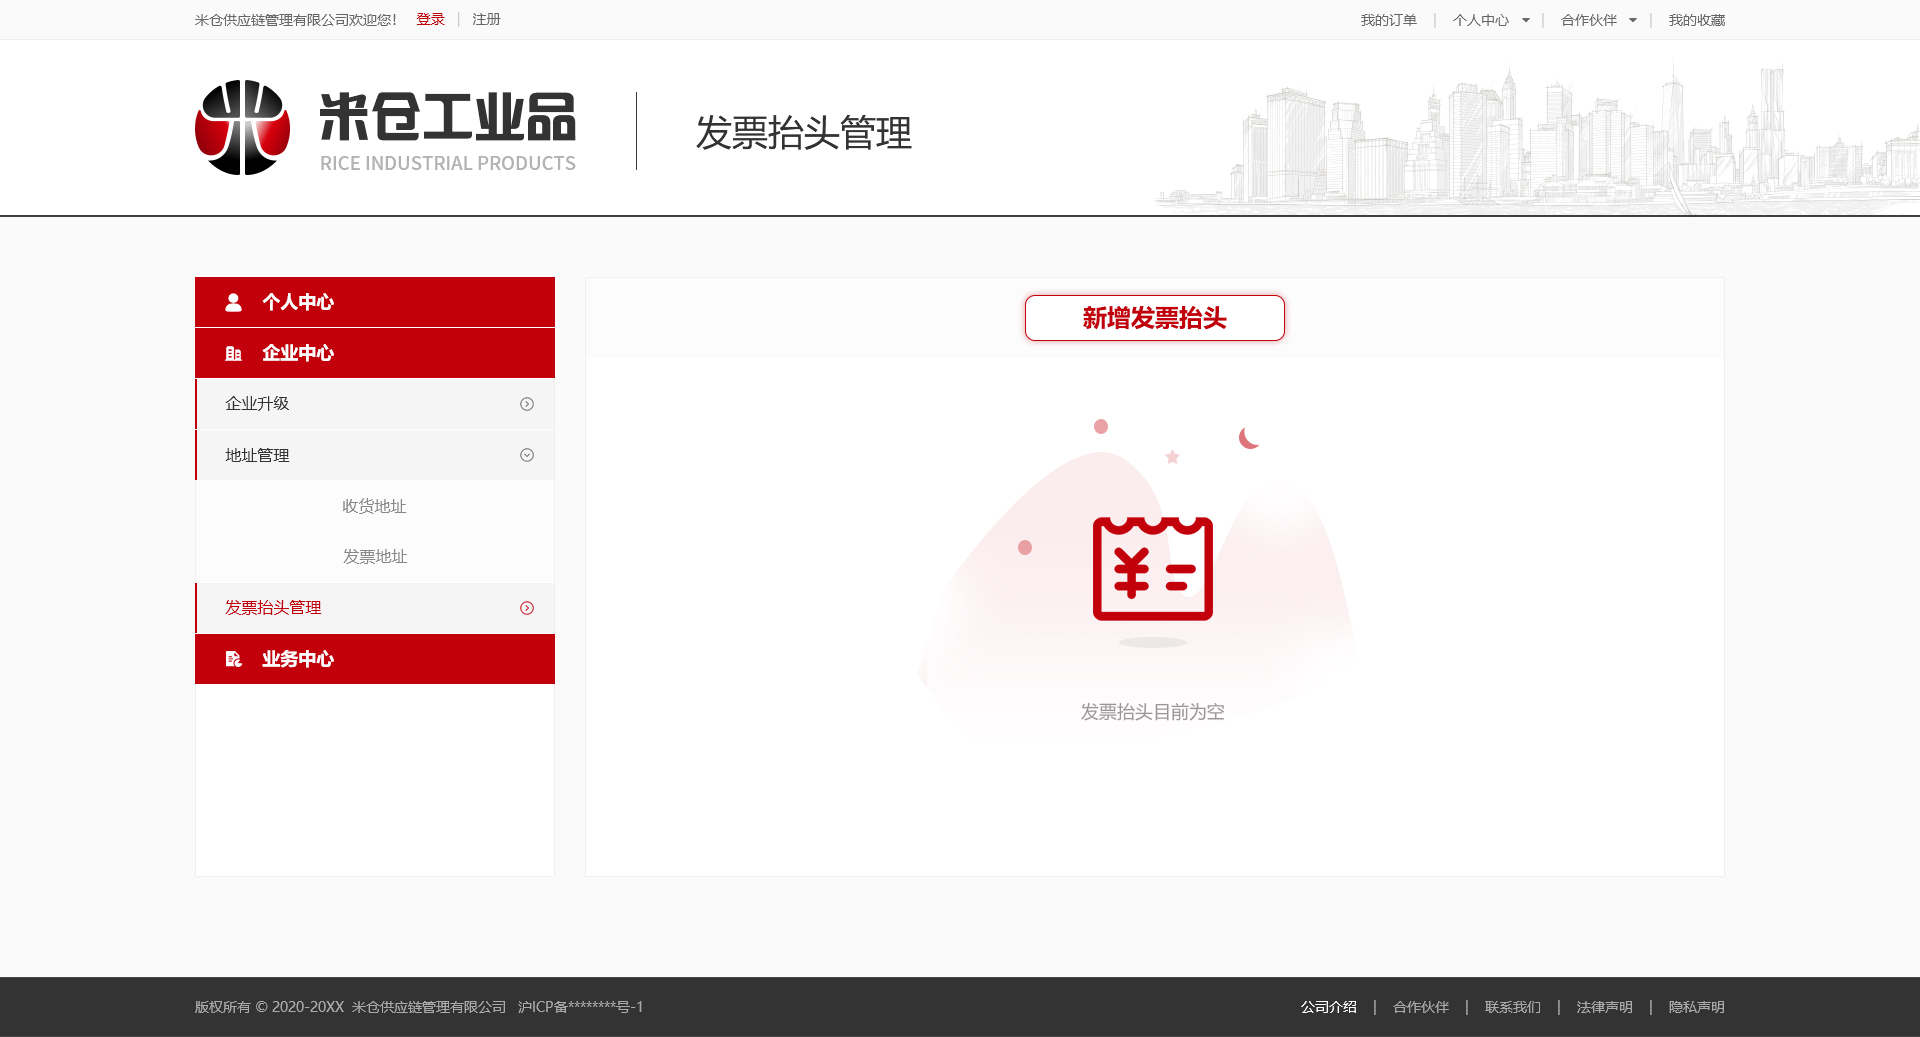Click the arrow icon next to 企业升级

(526, 404)
